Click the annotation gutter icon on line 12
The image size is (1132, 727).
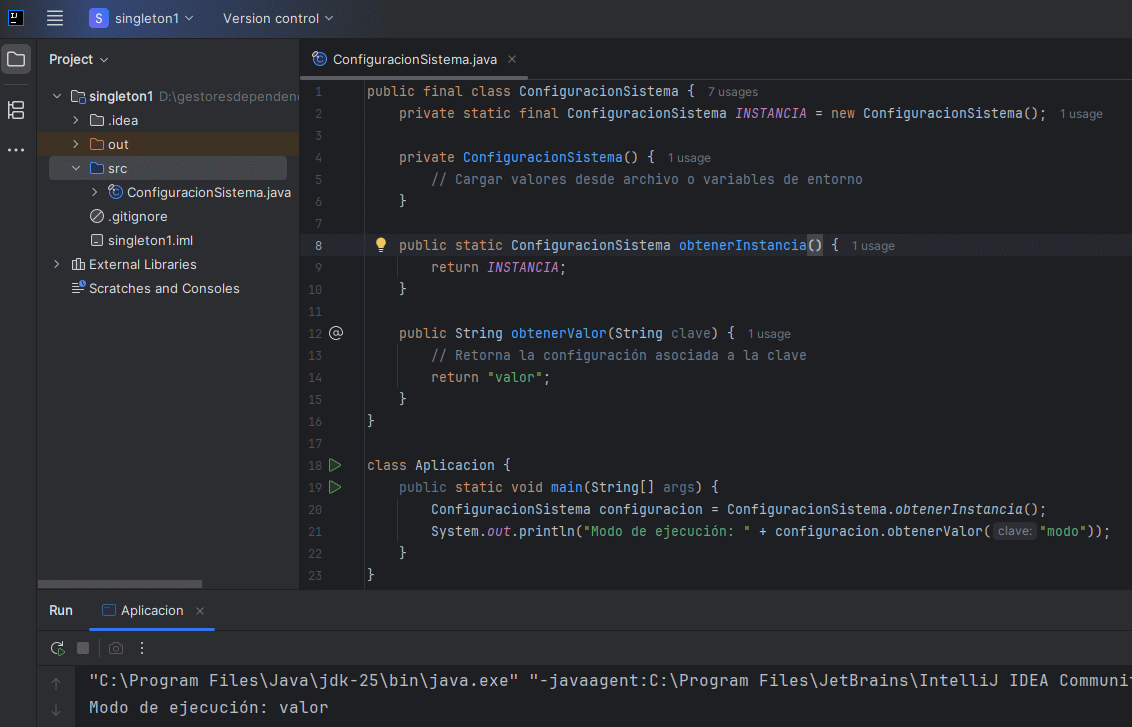(336, 332)
